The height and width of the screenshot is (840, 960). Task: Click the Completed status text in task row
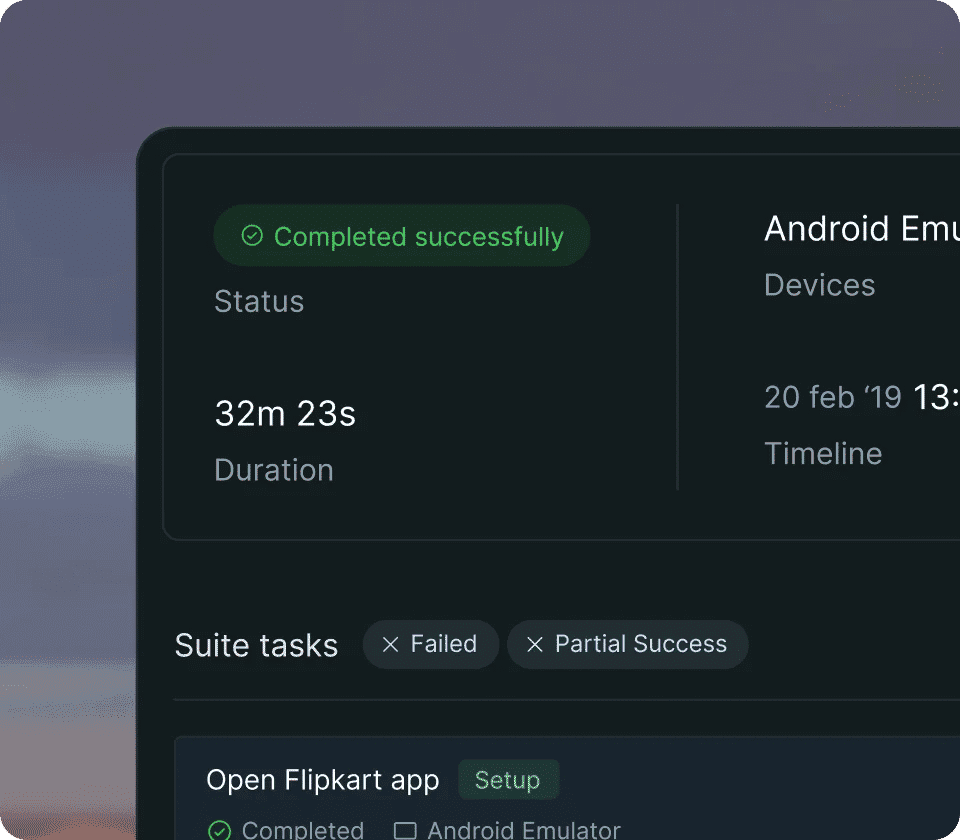[x=302, y=830]
